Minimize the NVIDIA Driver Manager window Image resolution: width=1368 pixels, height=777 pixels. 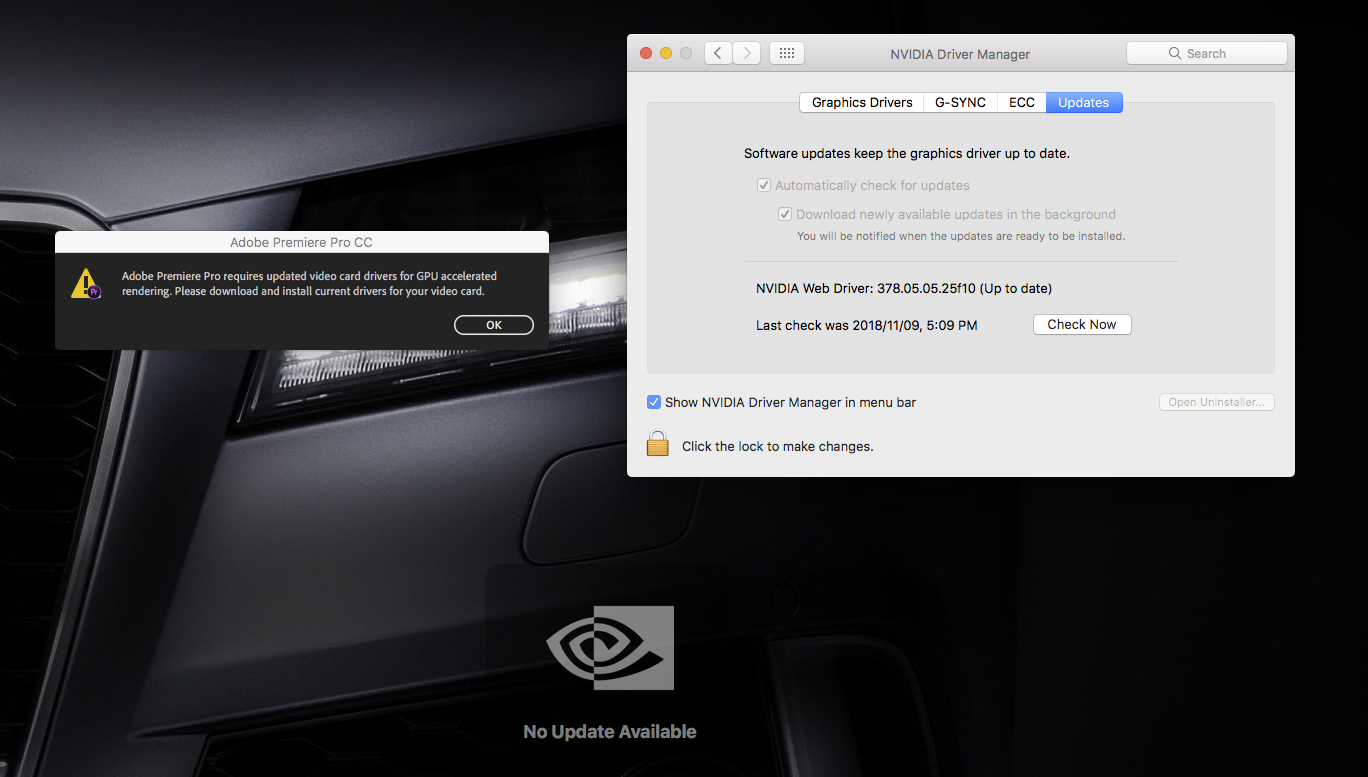666,54
